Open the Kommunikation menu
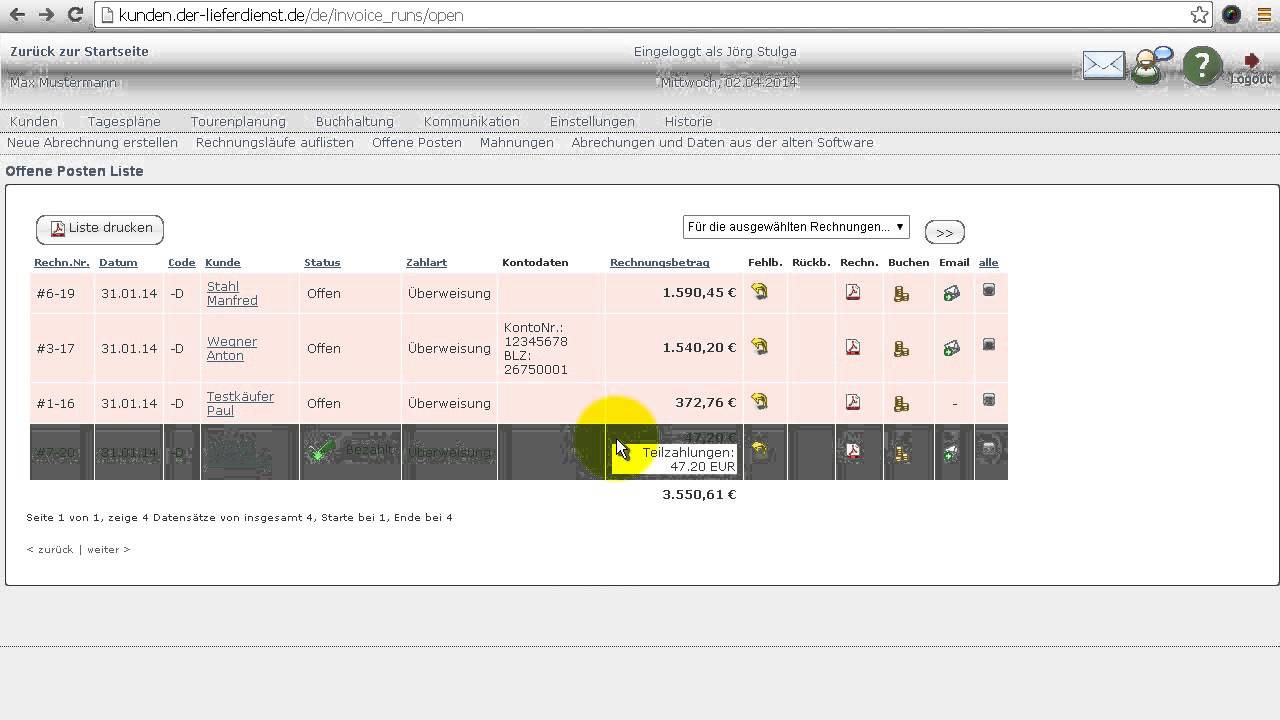This screenshot has height=720, width=1280. [x=472, y=121]
